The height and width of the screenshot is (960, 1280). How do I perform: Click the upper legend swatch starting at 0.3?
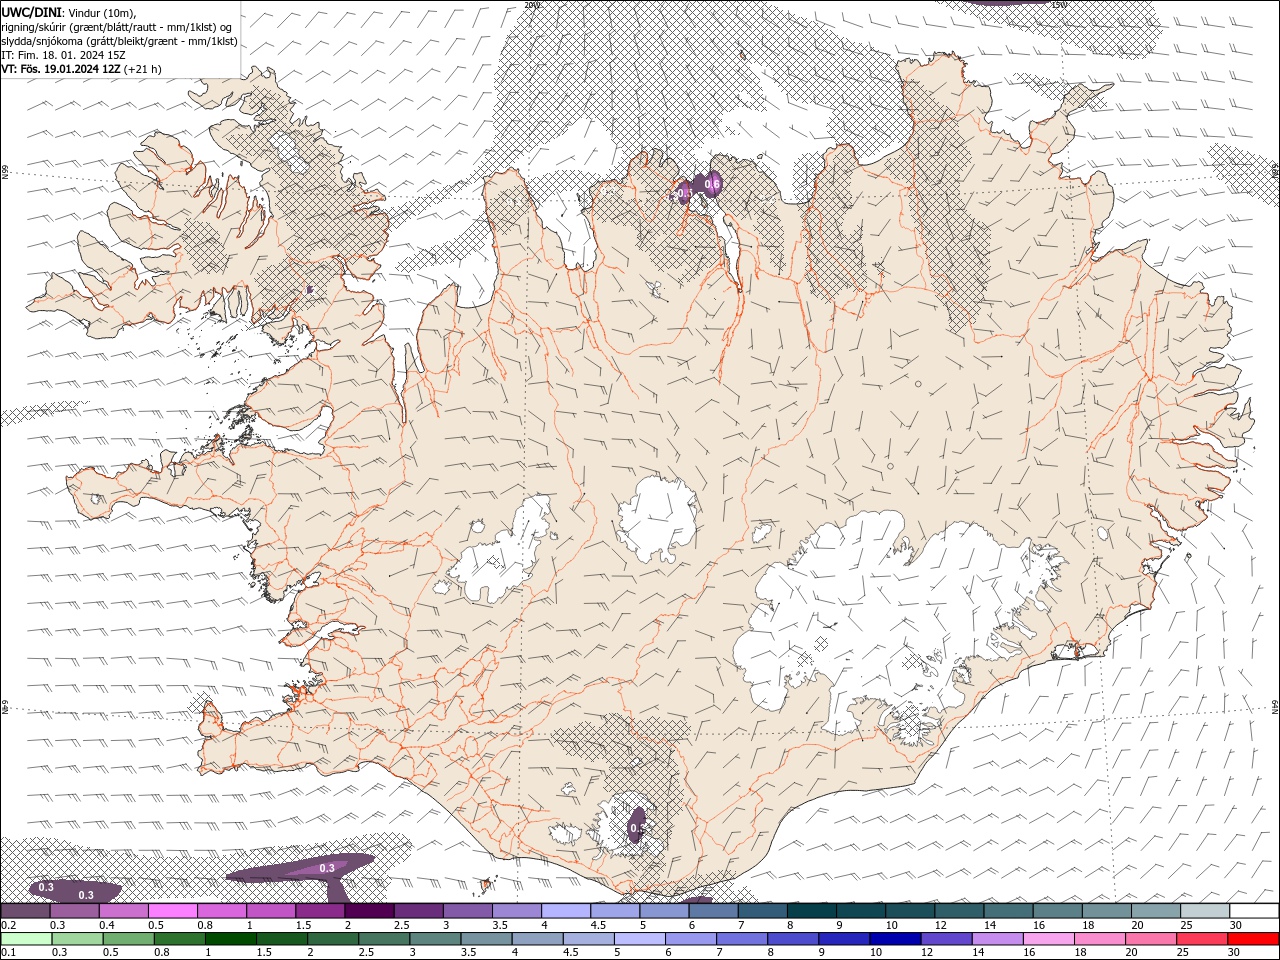(74, 911)
